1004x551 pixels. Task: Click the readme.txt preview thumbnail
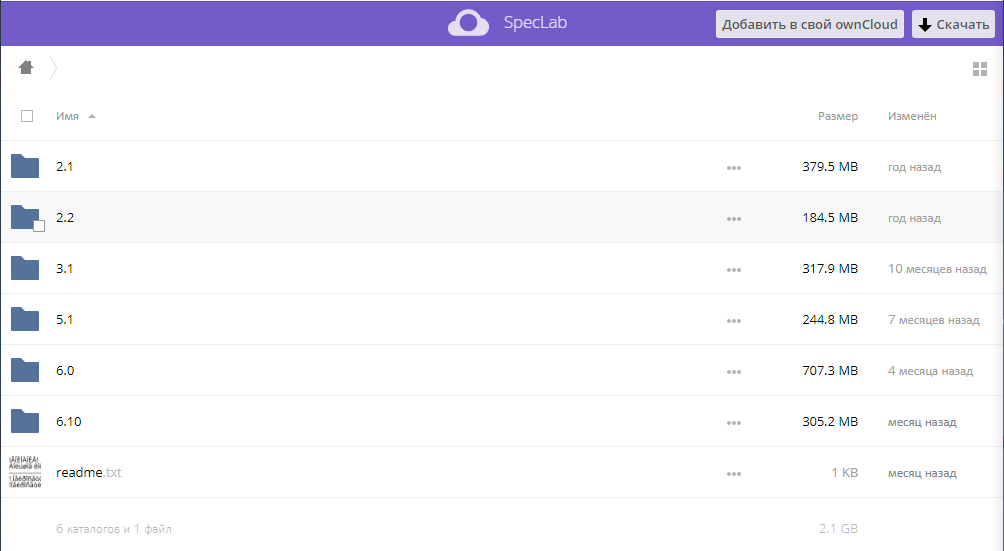click(25, 472)
